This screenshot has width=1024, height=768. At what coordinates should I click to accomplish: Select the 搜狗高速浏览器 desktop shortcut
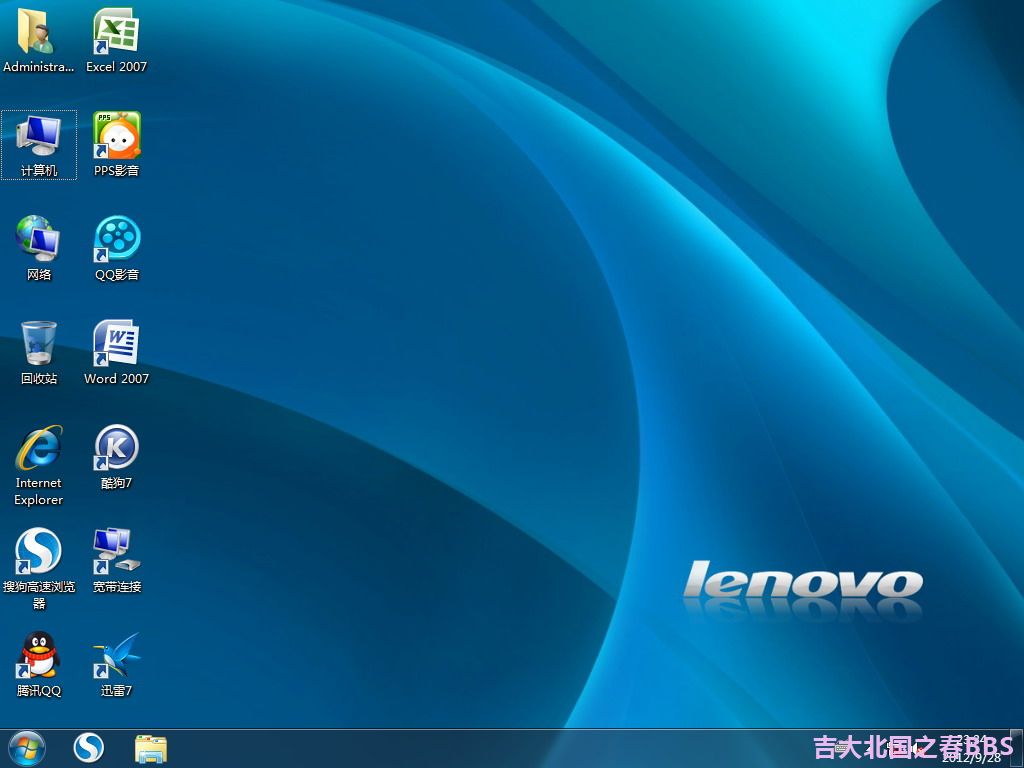39,569
